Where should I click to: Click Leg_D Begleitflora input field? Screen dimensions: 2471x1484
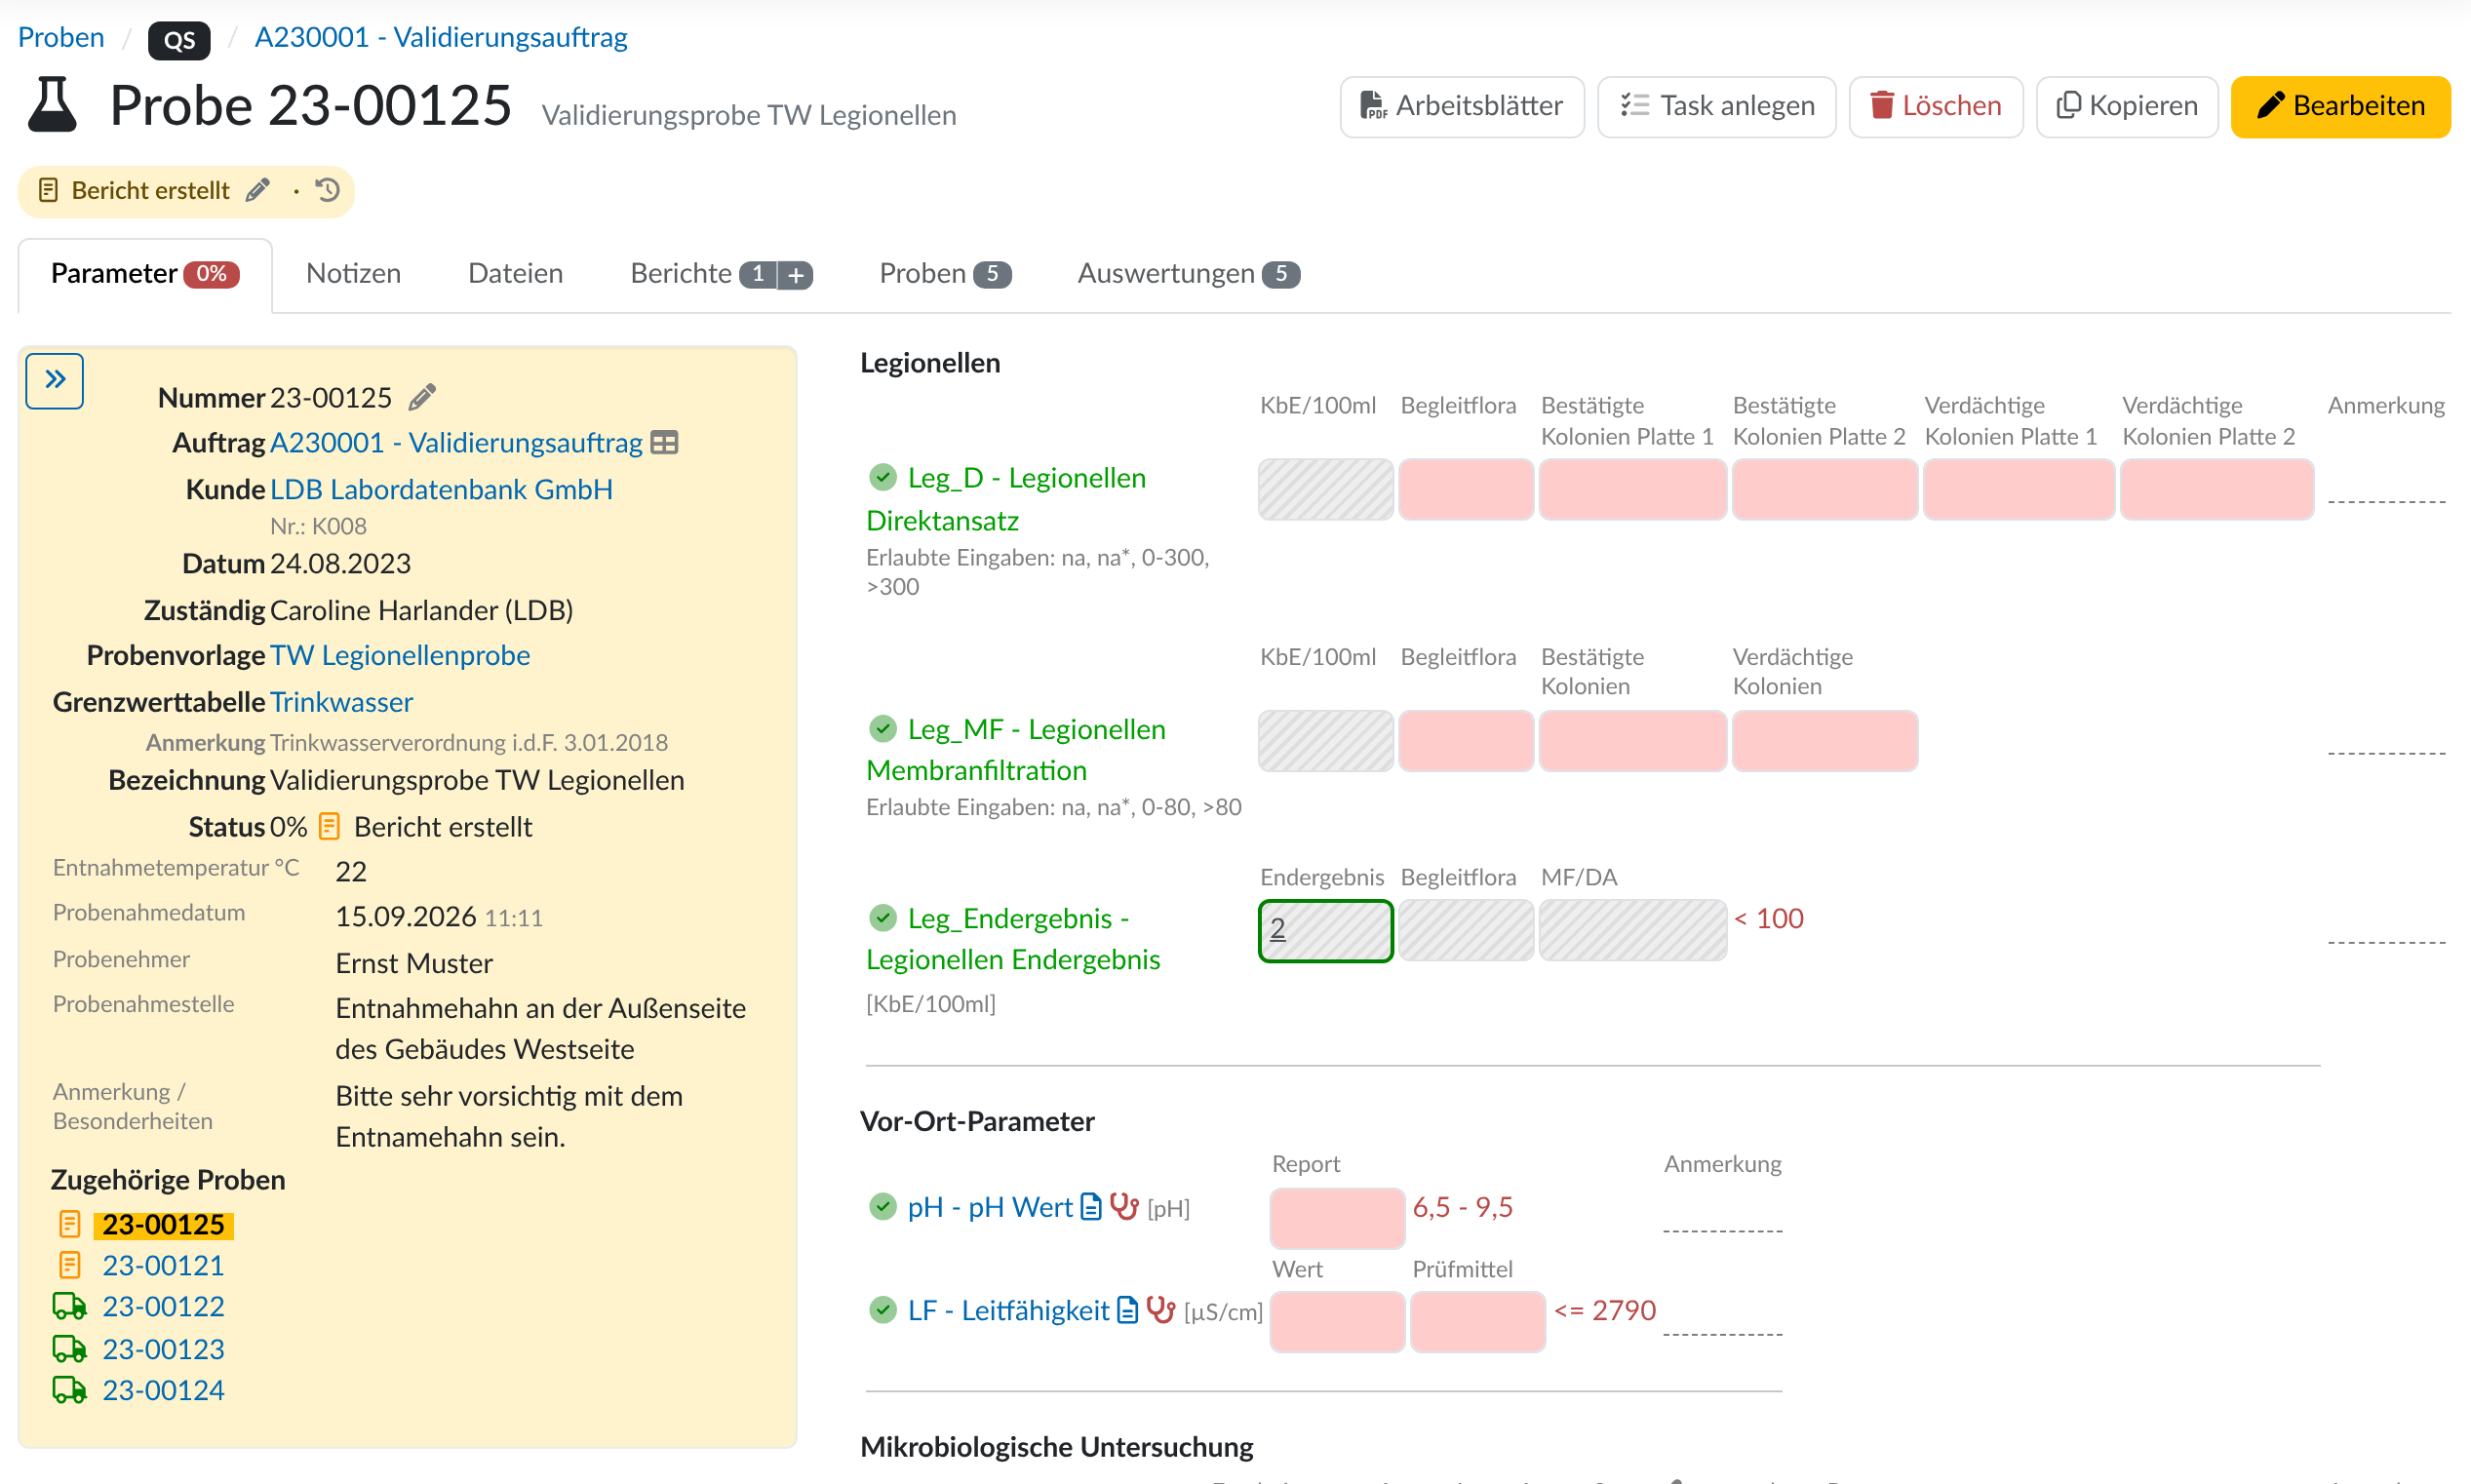tap(1466, 489)
